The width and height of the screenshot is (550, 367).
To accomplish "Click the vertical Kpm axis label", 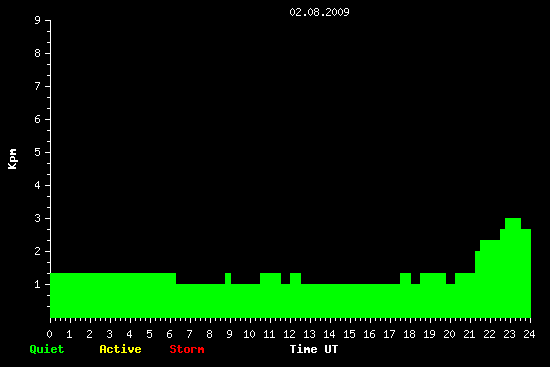I will [12, 159].
